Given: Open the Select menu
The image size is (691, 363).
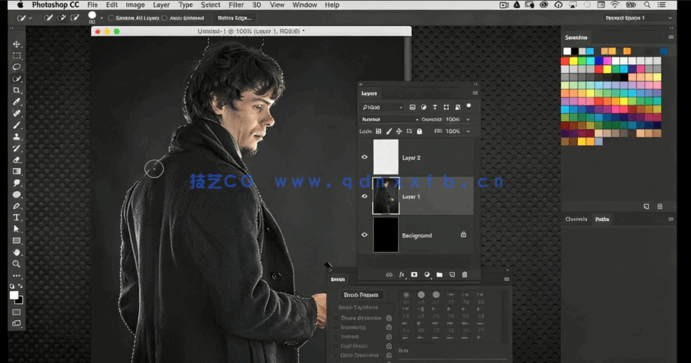Looking at the screenshot, I should point(211,5).
